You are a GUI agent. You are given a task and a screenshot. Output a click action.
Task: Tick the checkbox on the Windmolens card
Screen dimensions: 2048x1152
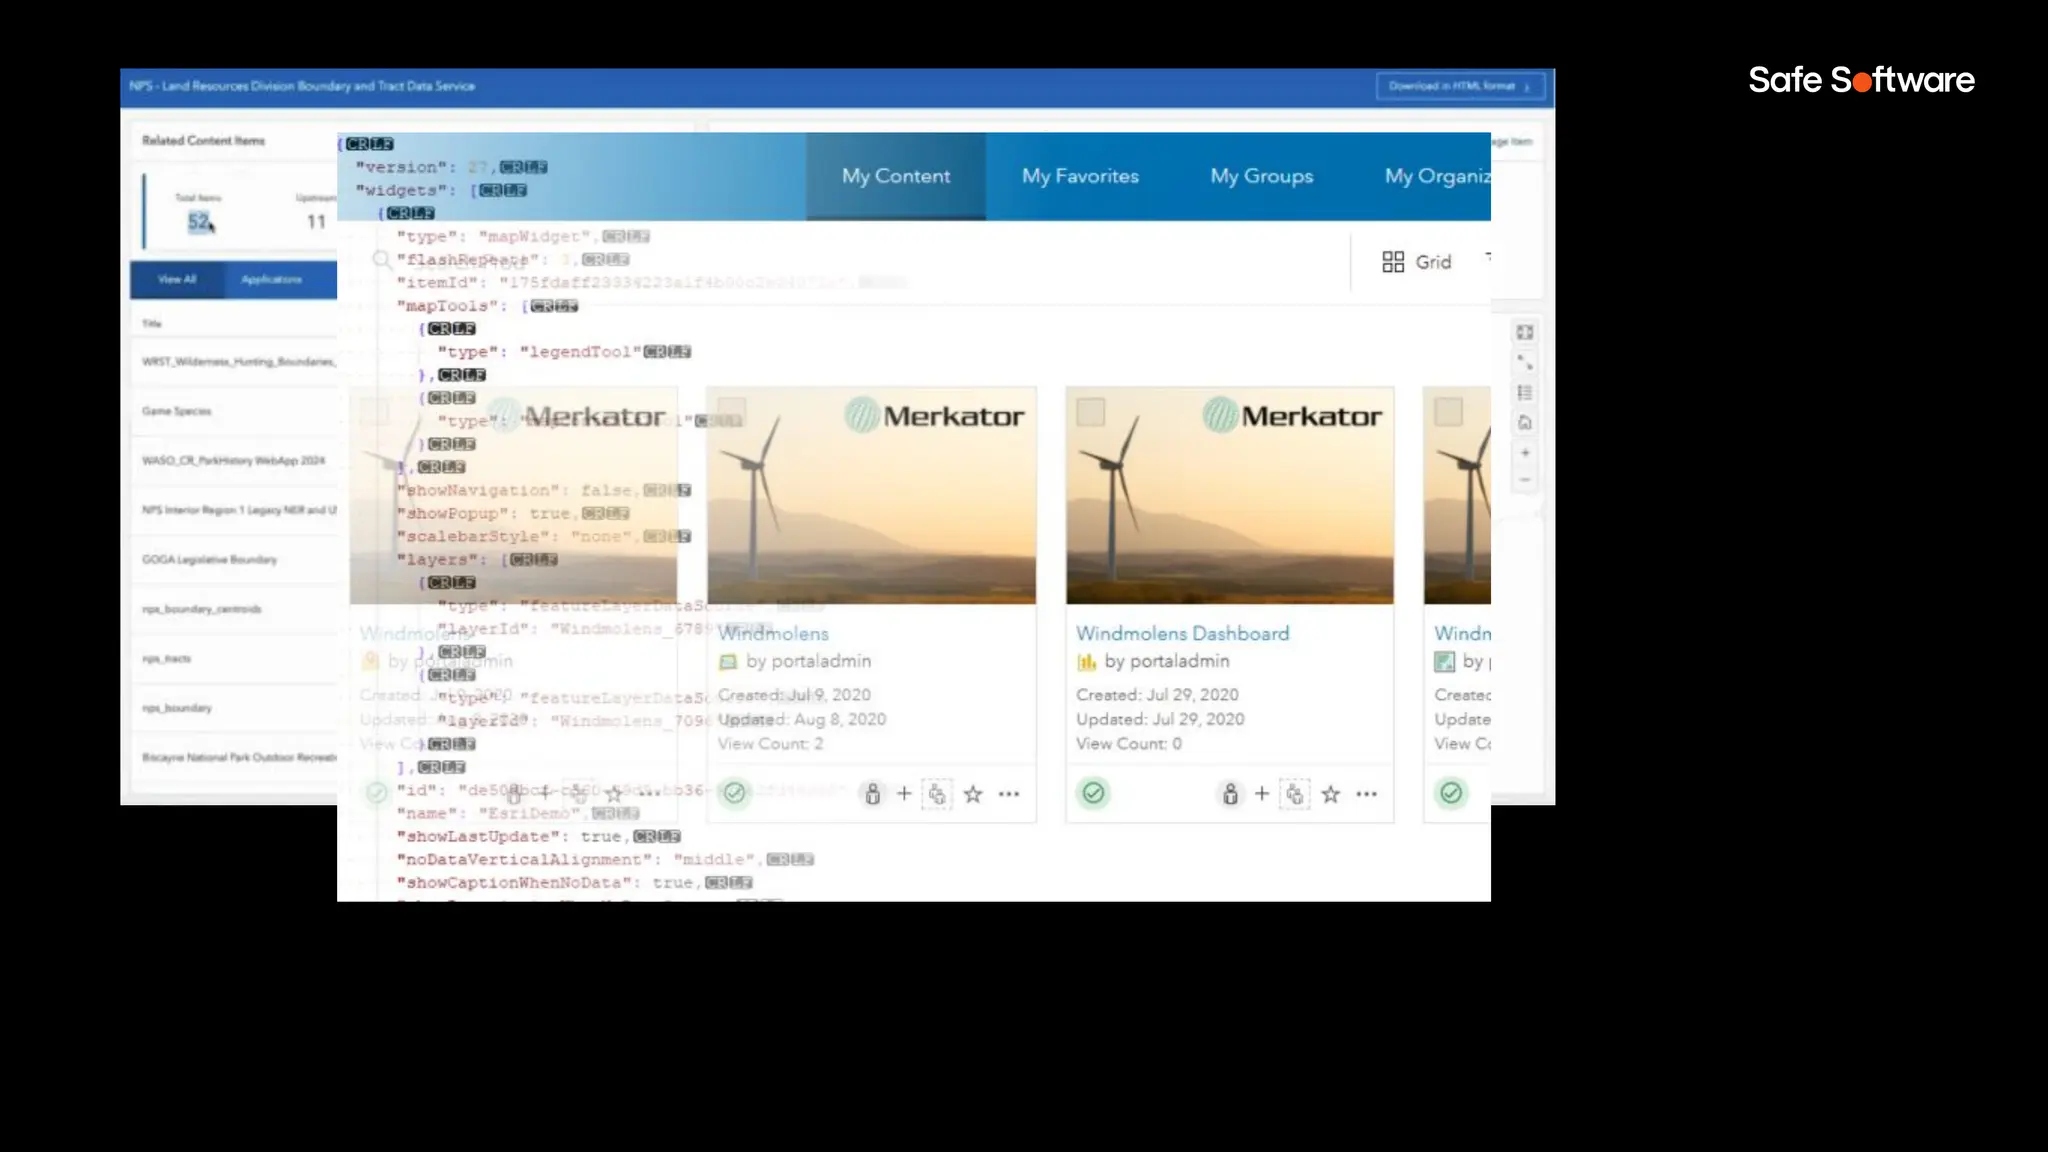(732, 412)
